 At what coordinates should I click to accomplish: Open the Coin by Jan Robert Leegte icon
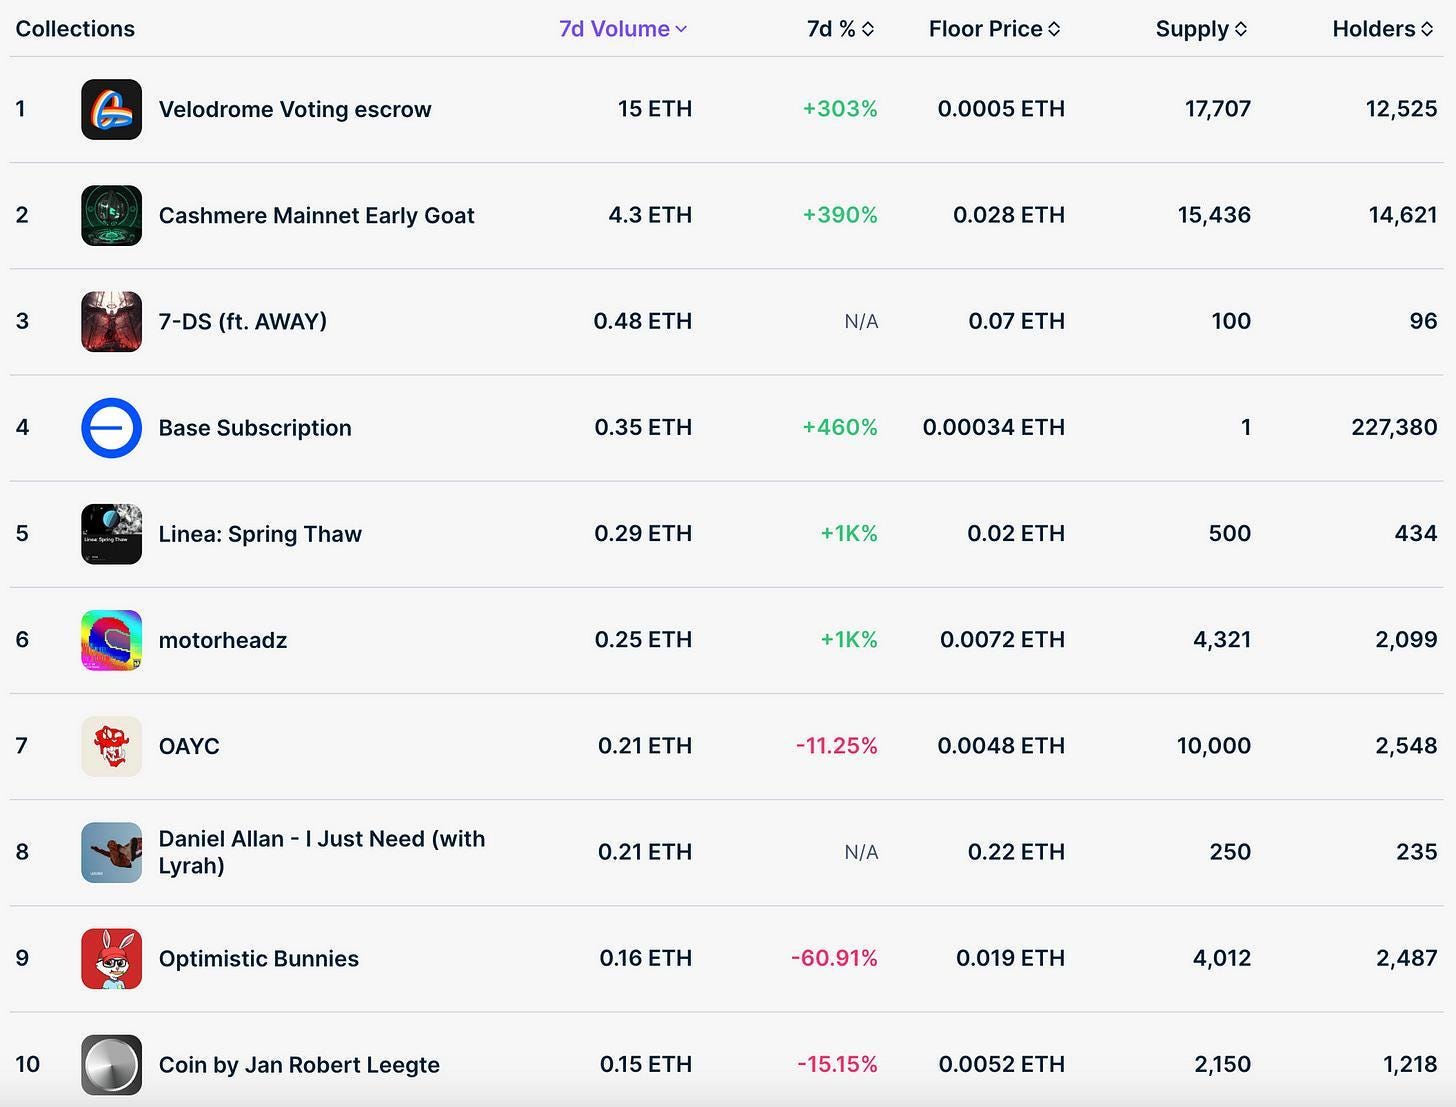111,1064
